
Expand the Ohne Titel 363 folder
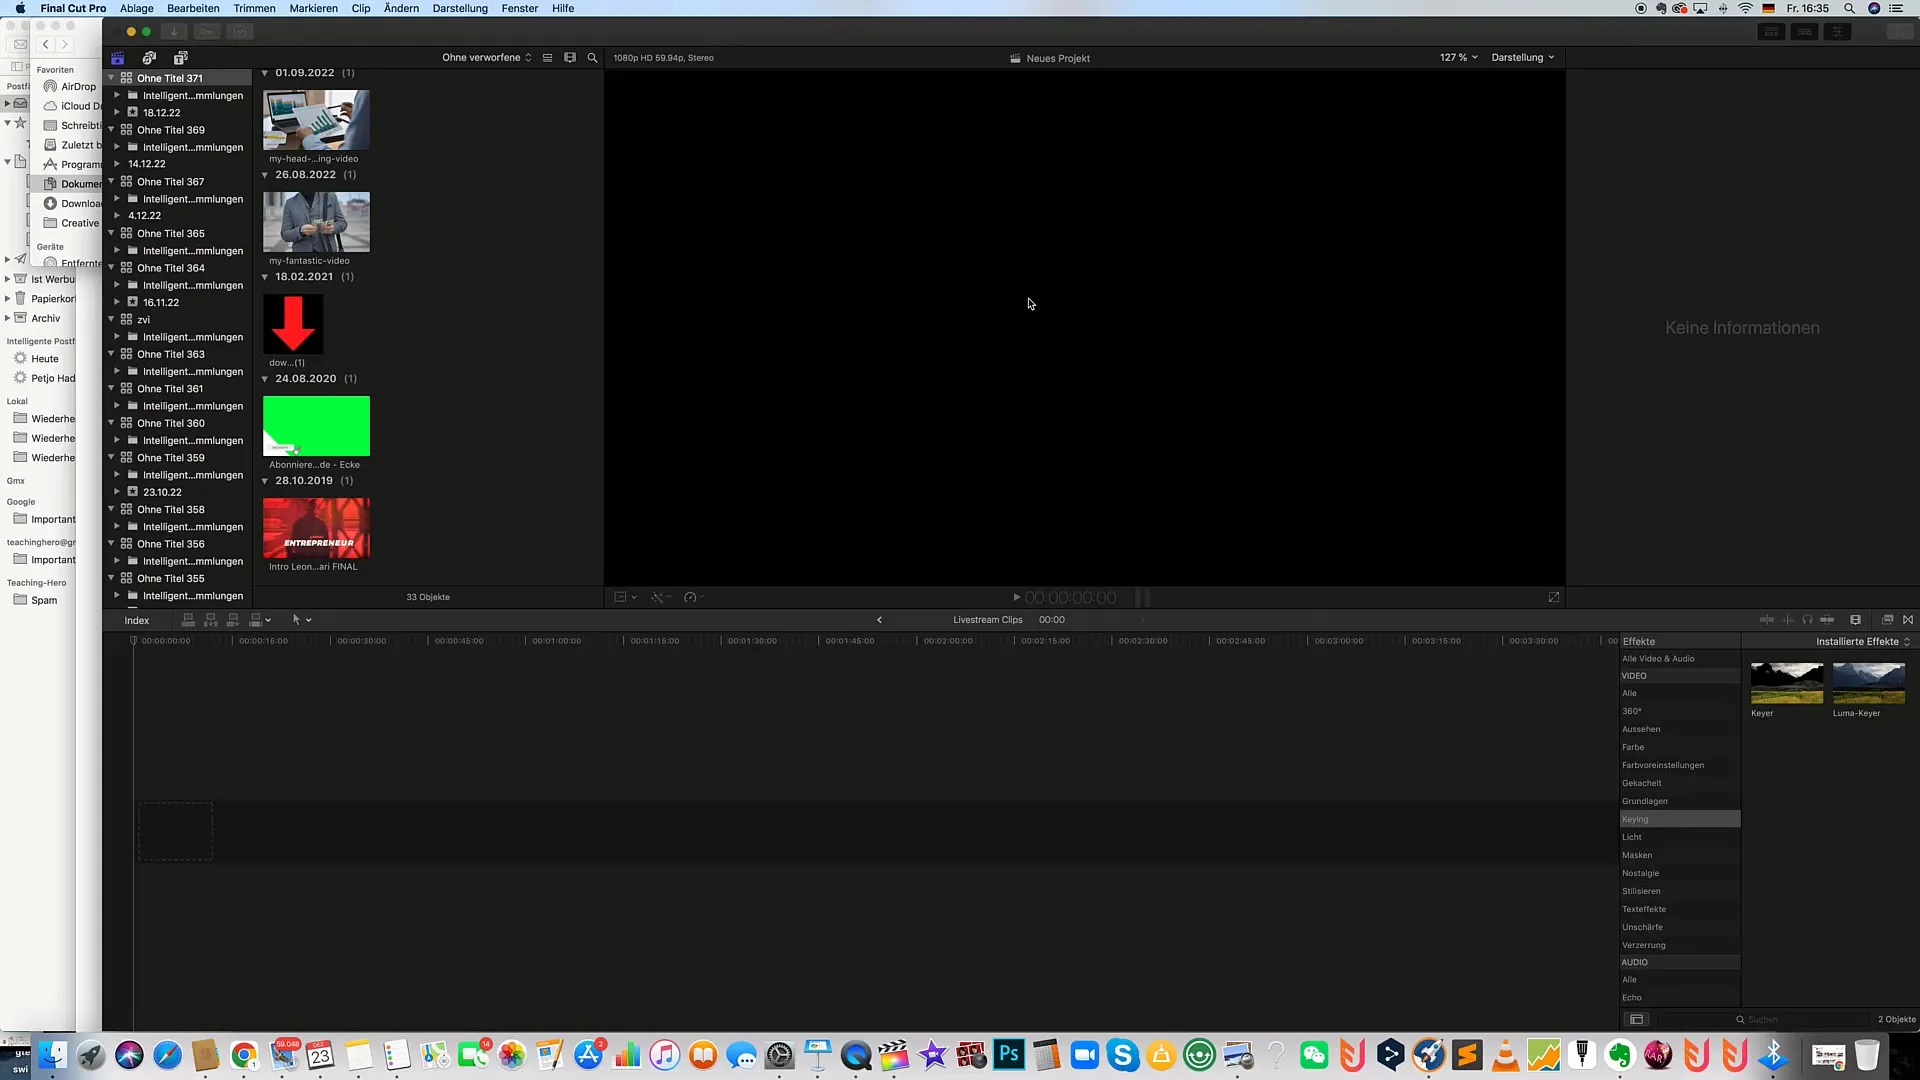[x=113, y=353]
